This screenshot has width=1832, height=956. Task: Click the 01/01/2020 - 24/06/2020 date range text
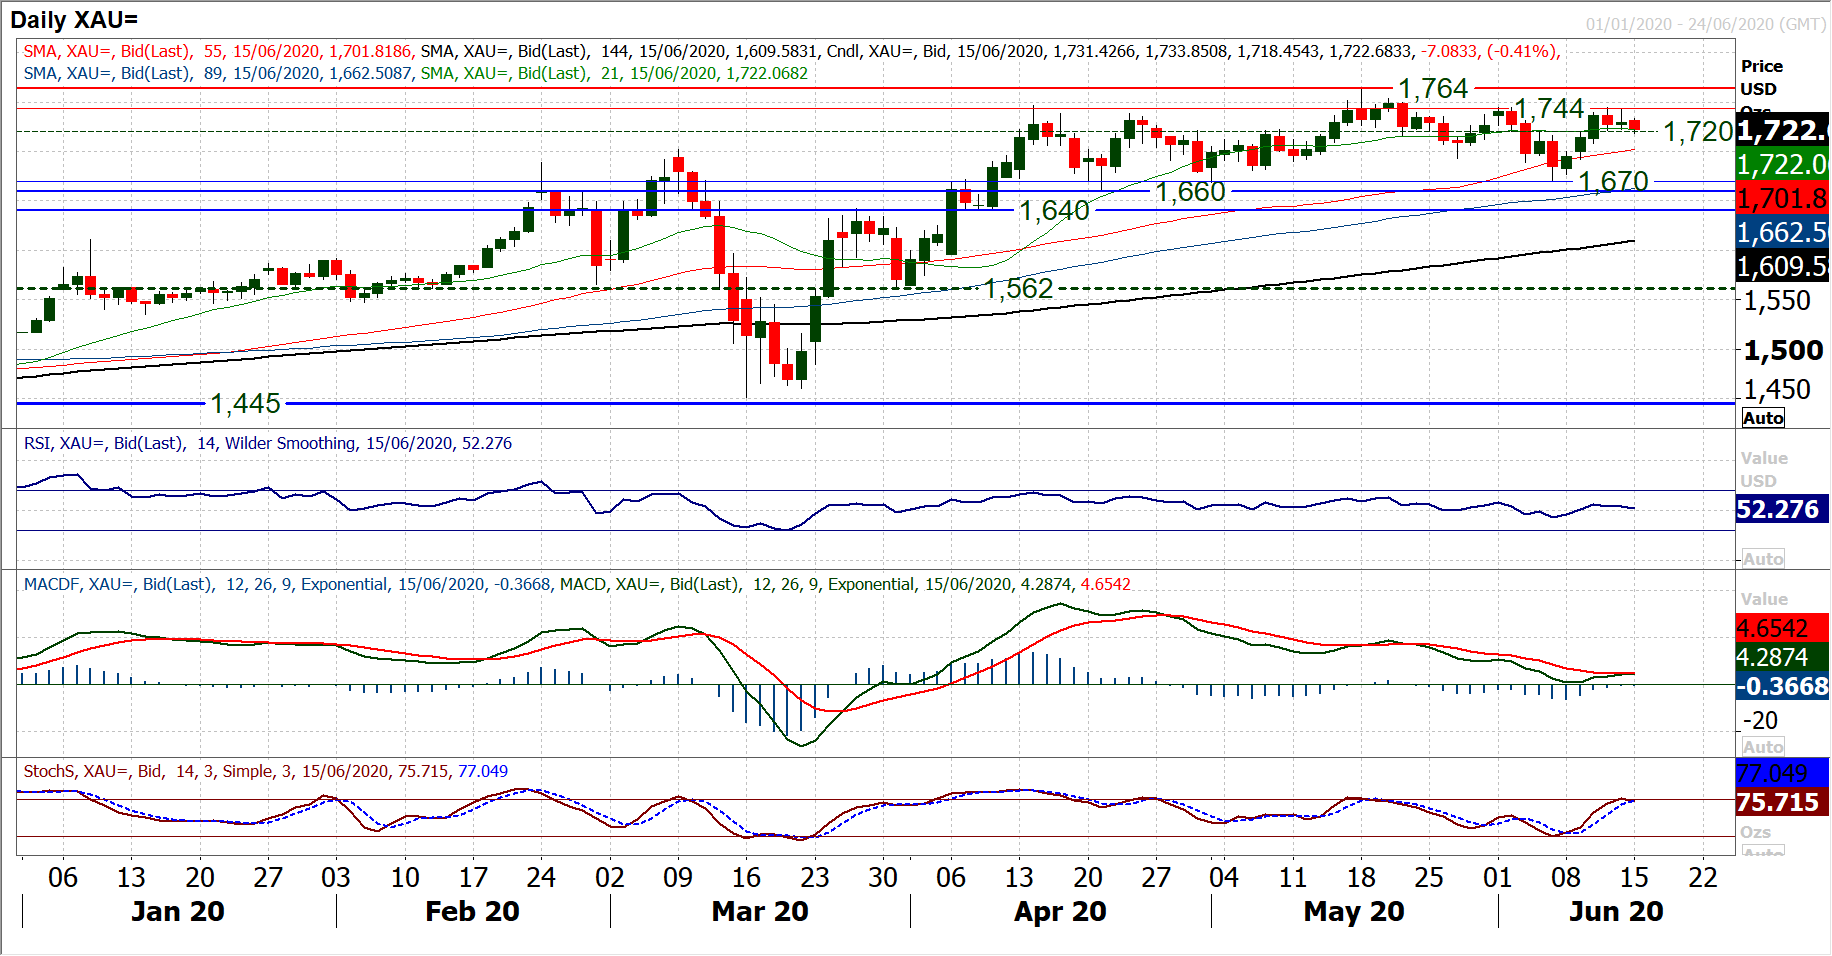click(x=1705, y=24)
